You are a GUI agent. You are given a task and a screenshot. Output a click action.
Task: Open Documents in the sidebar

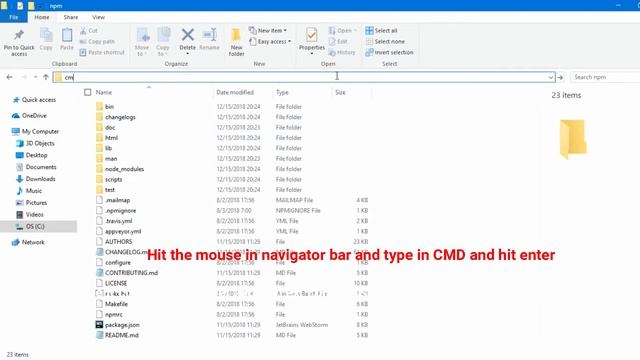(36, 167)
